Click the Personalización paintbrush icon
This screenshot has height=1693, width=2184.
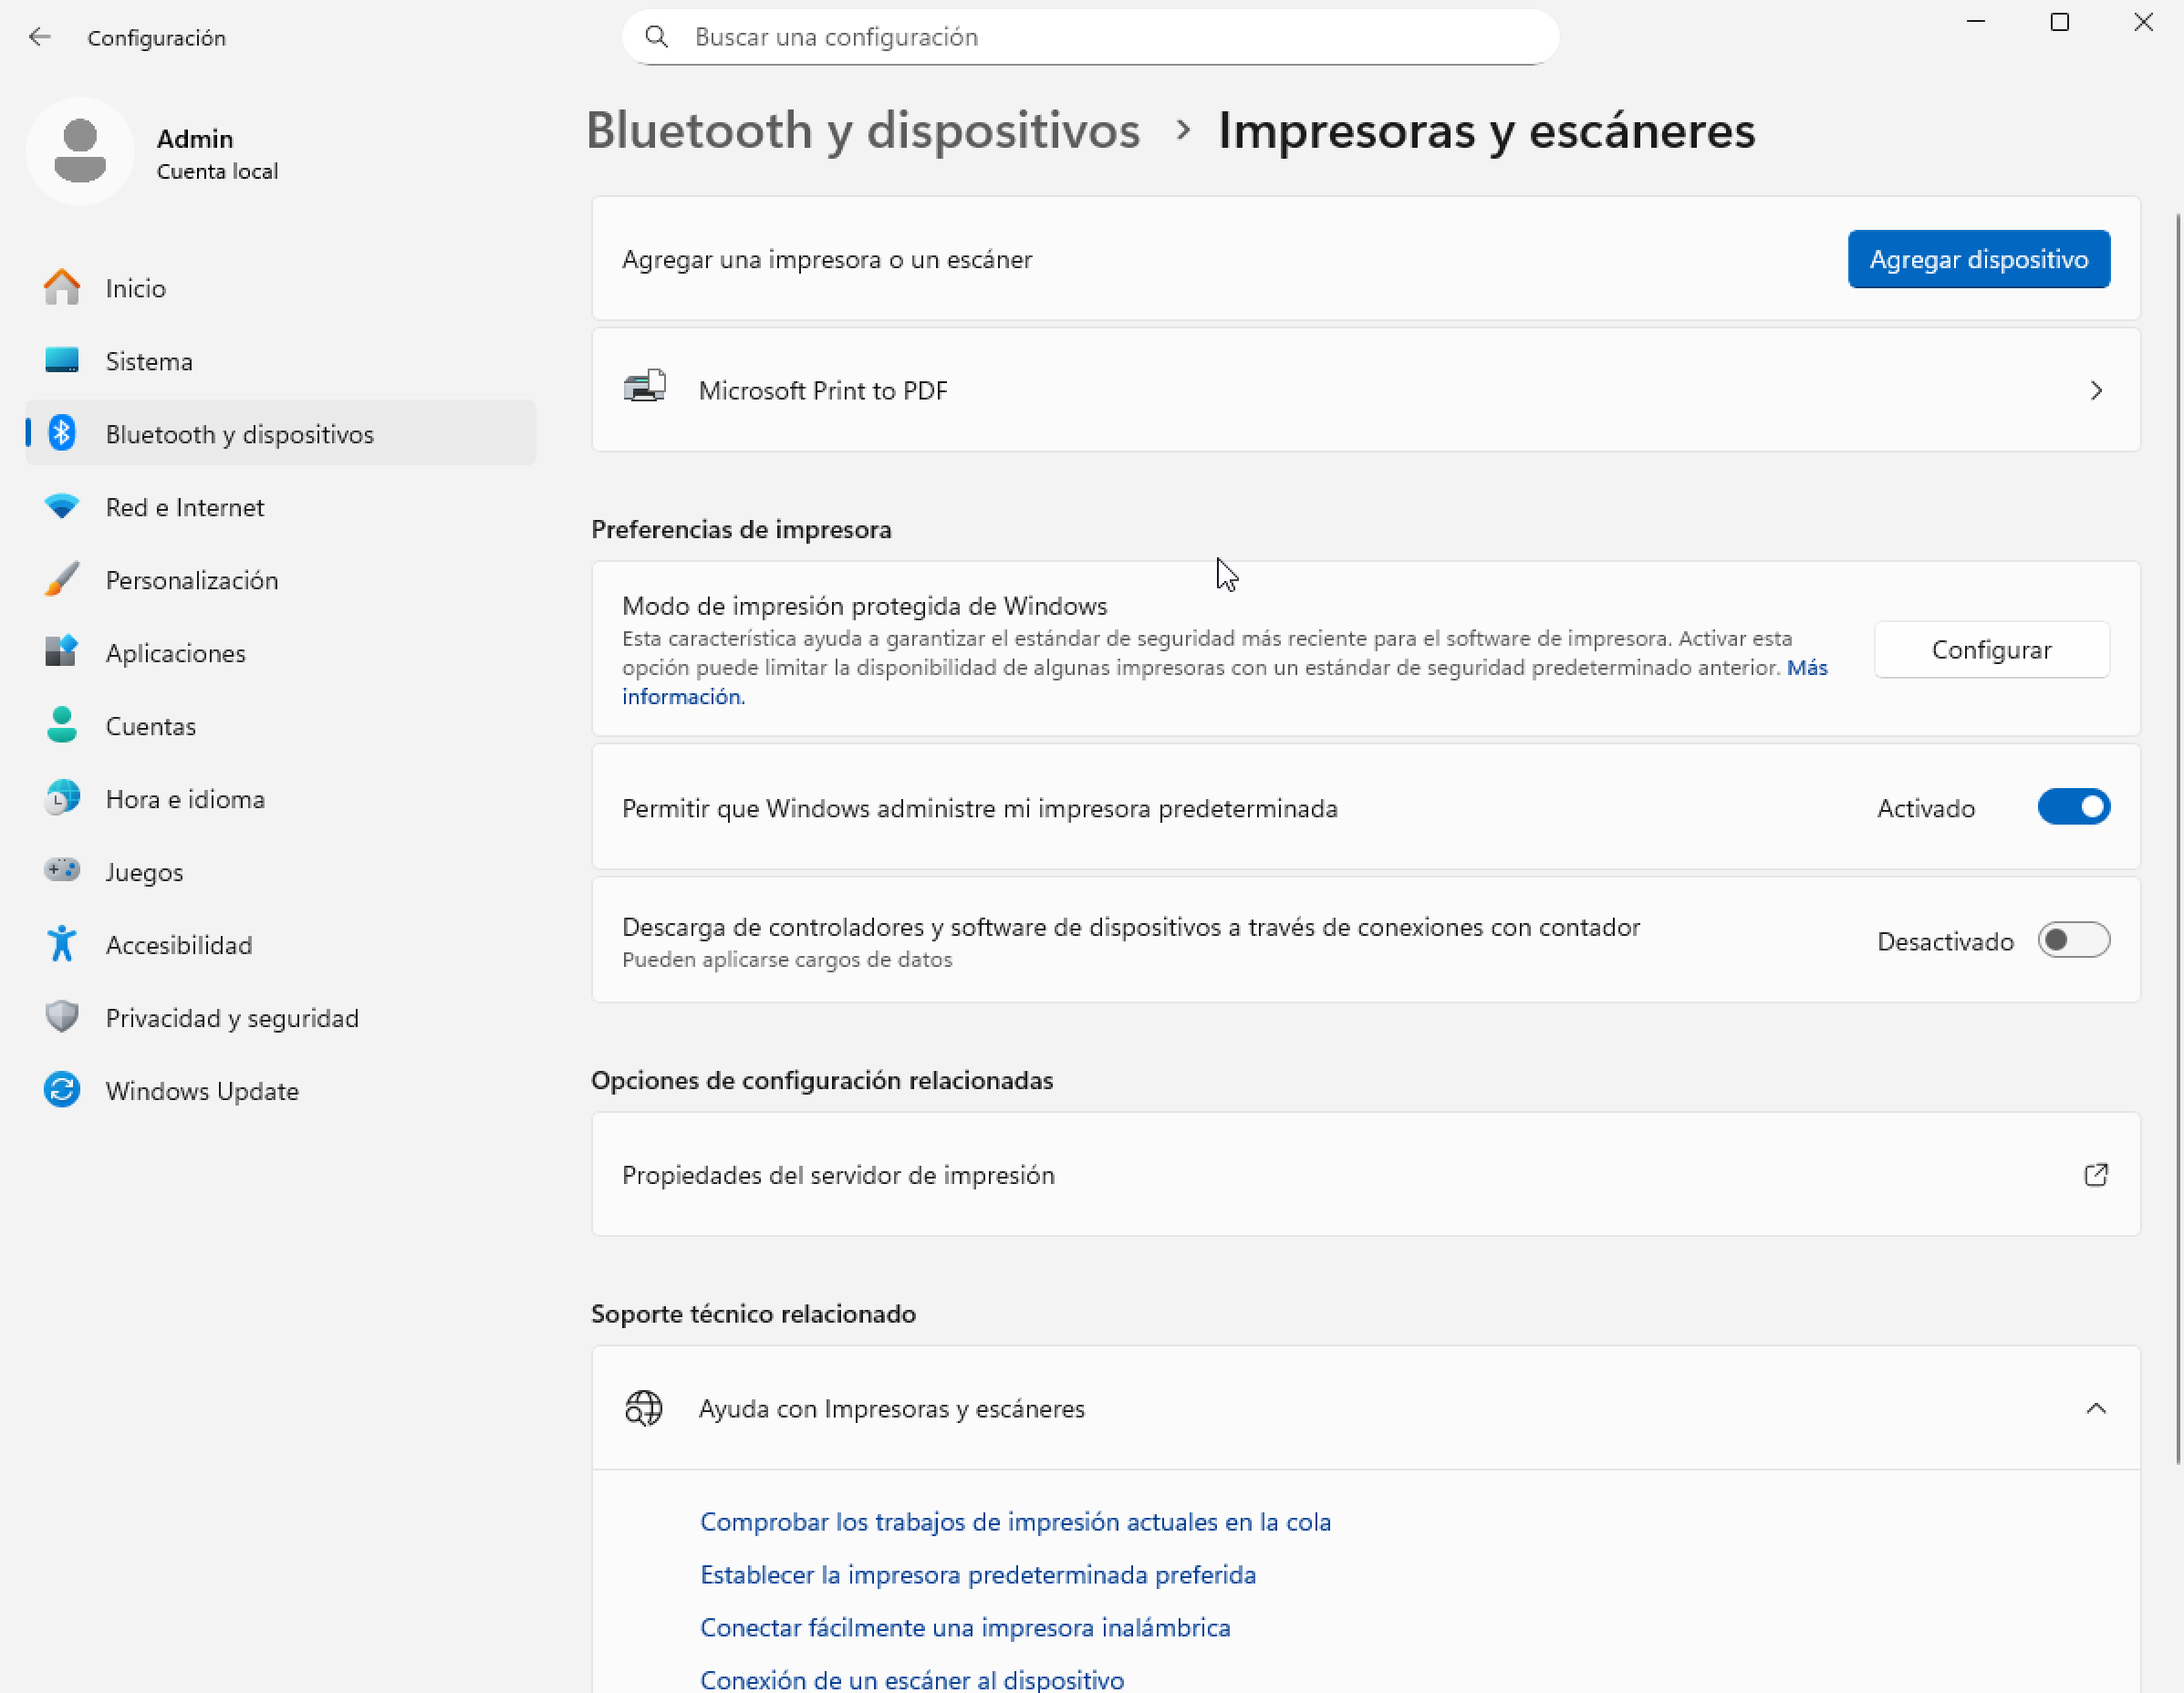coord(62,580)
